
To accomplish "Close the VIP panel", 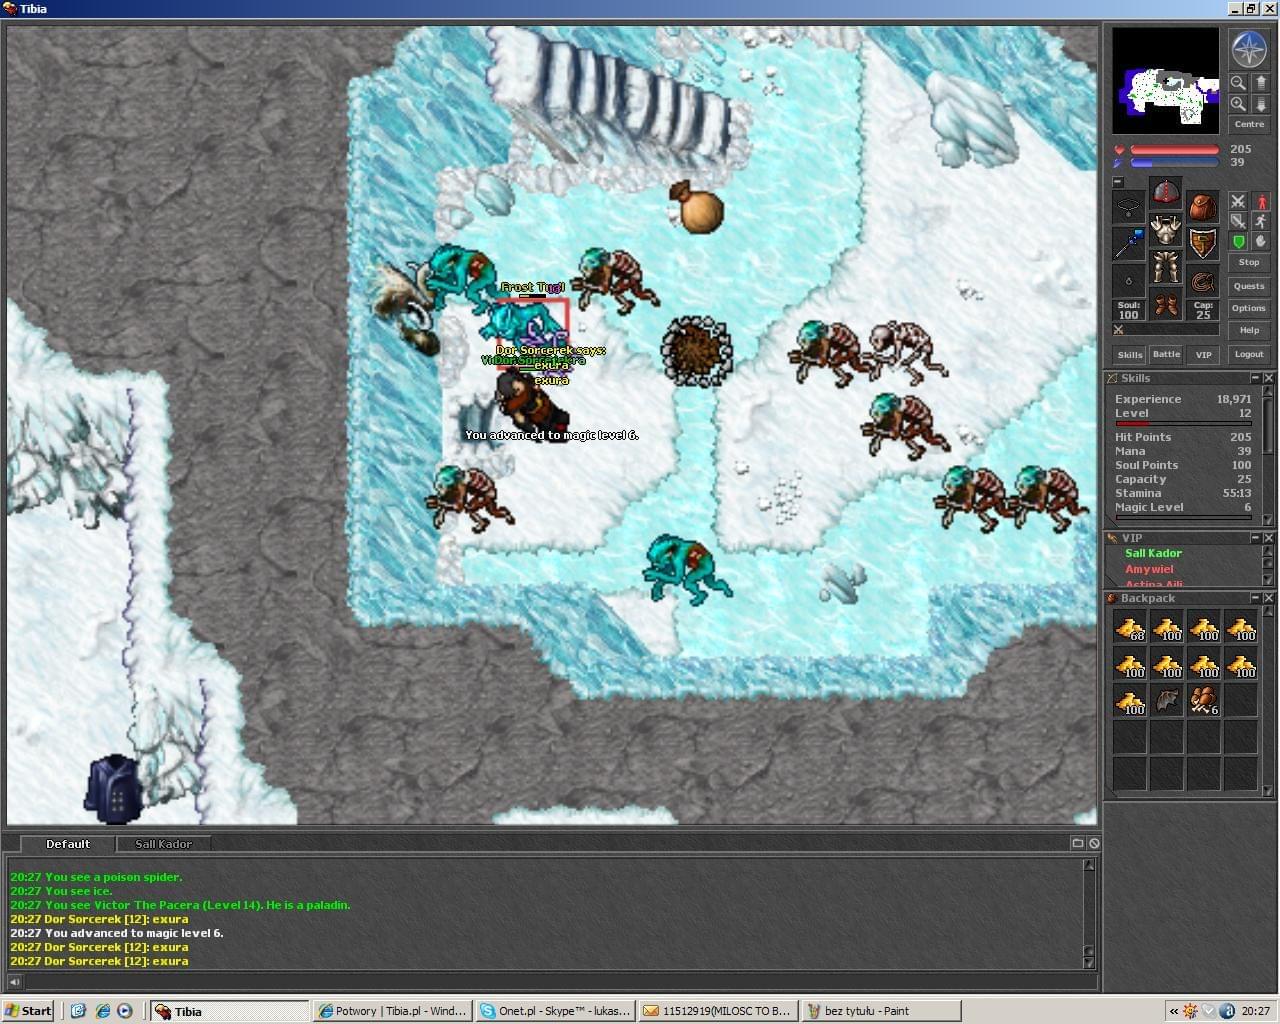I will (1268, 538).
